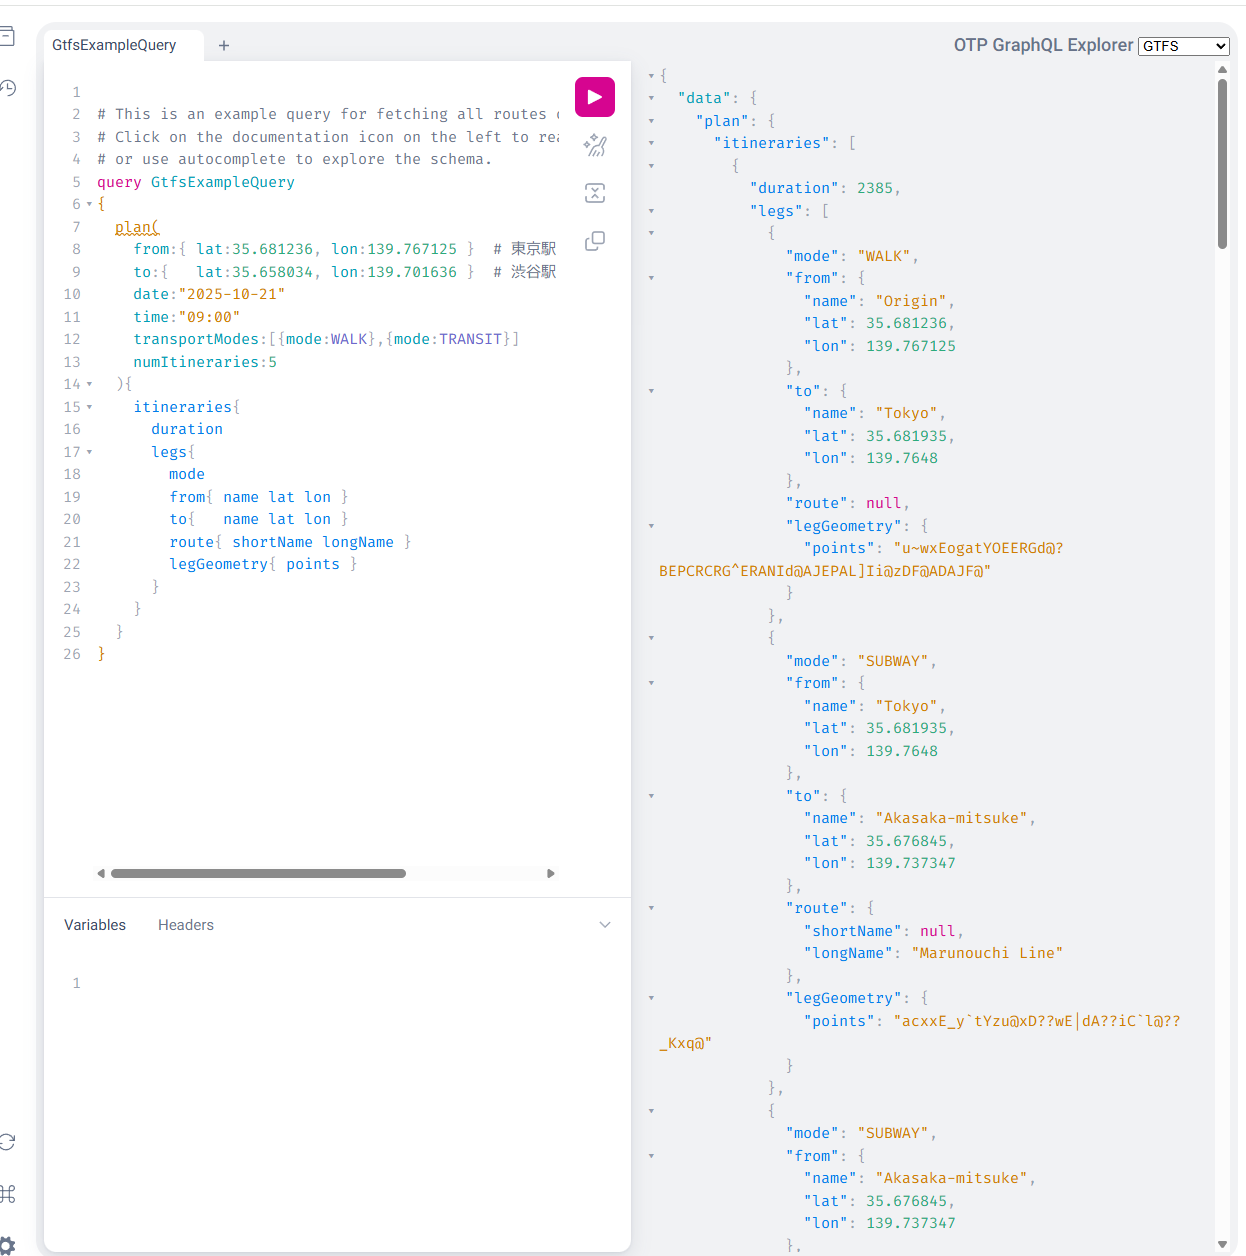The height and width of the screenshot is (1256, 1246).
Task: Collapse the "plan" object in the response
Action: coord(651,121)
